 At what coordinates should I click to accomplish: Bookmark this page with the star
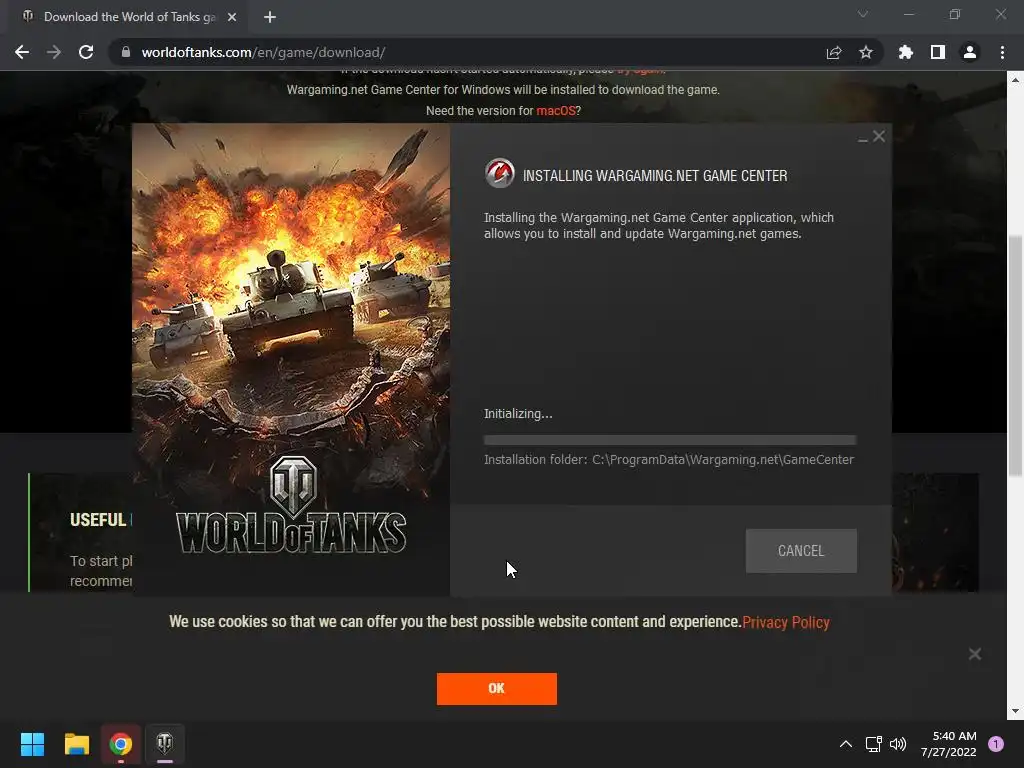point(866,52)
